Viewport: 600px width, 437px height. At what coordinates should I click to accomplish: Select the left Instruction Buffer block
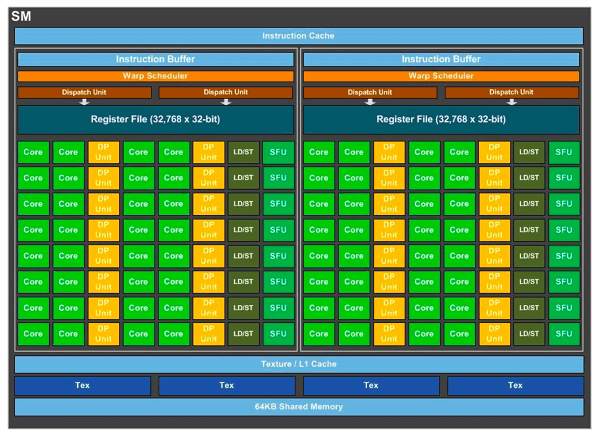(x=155, y=59)
